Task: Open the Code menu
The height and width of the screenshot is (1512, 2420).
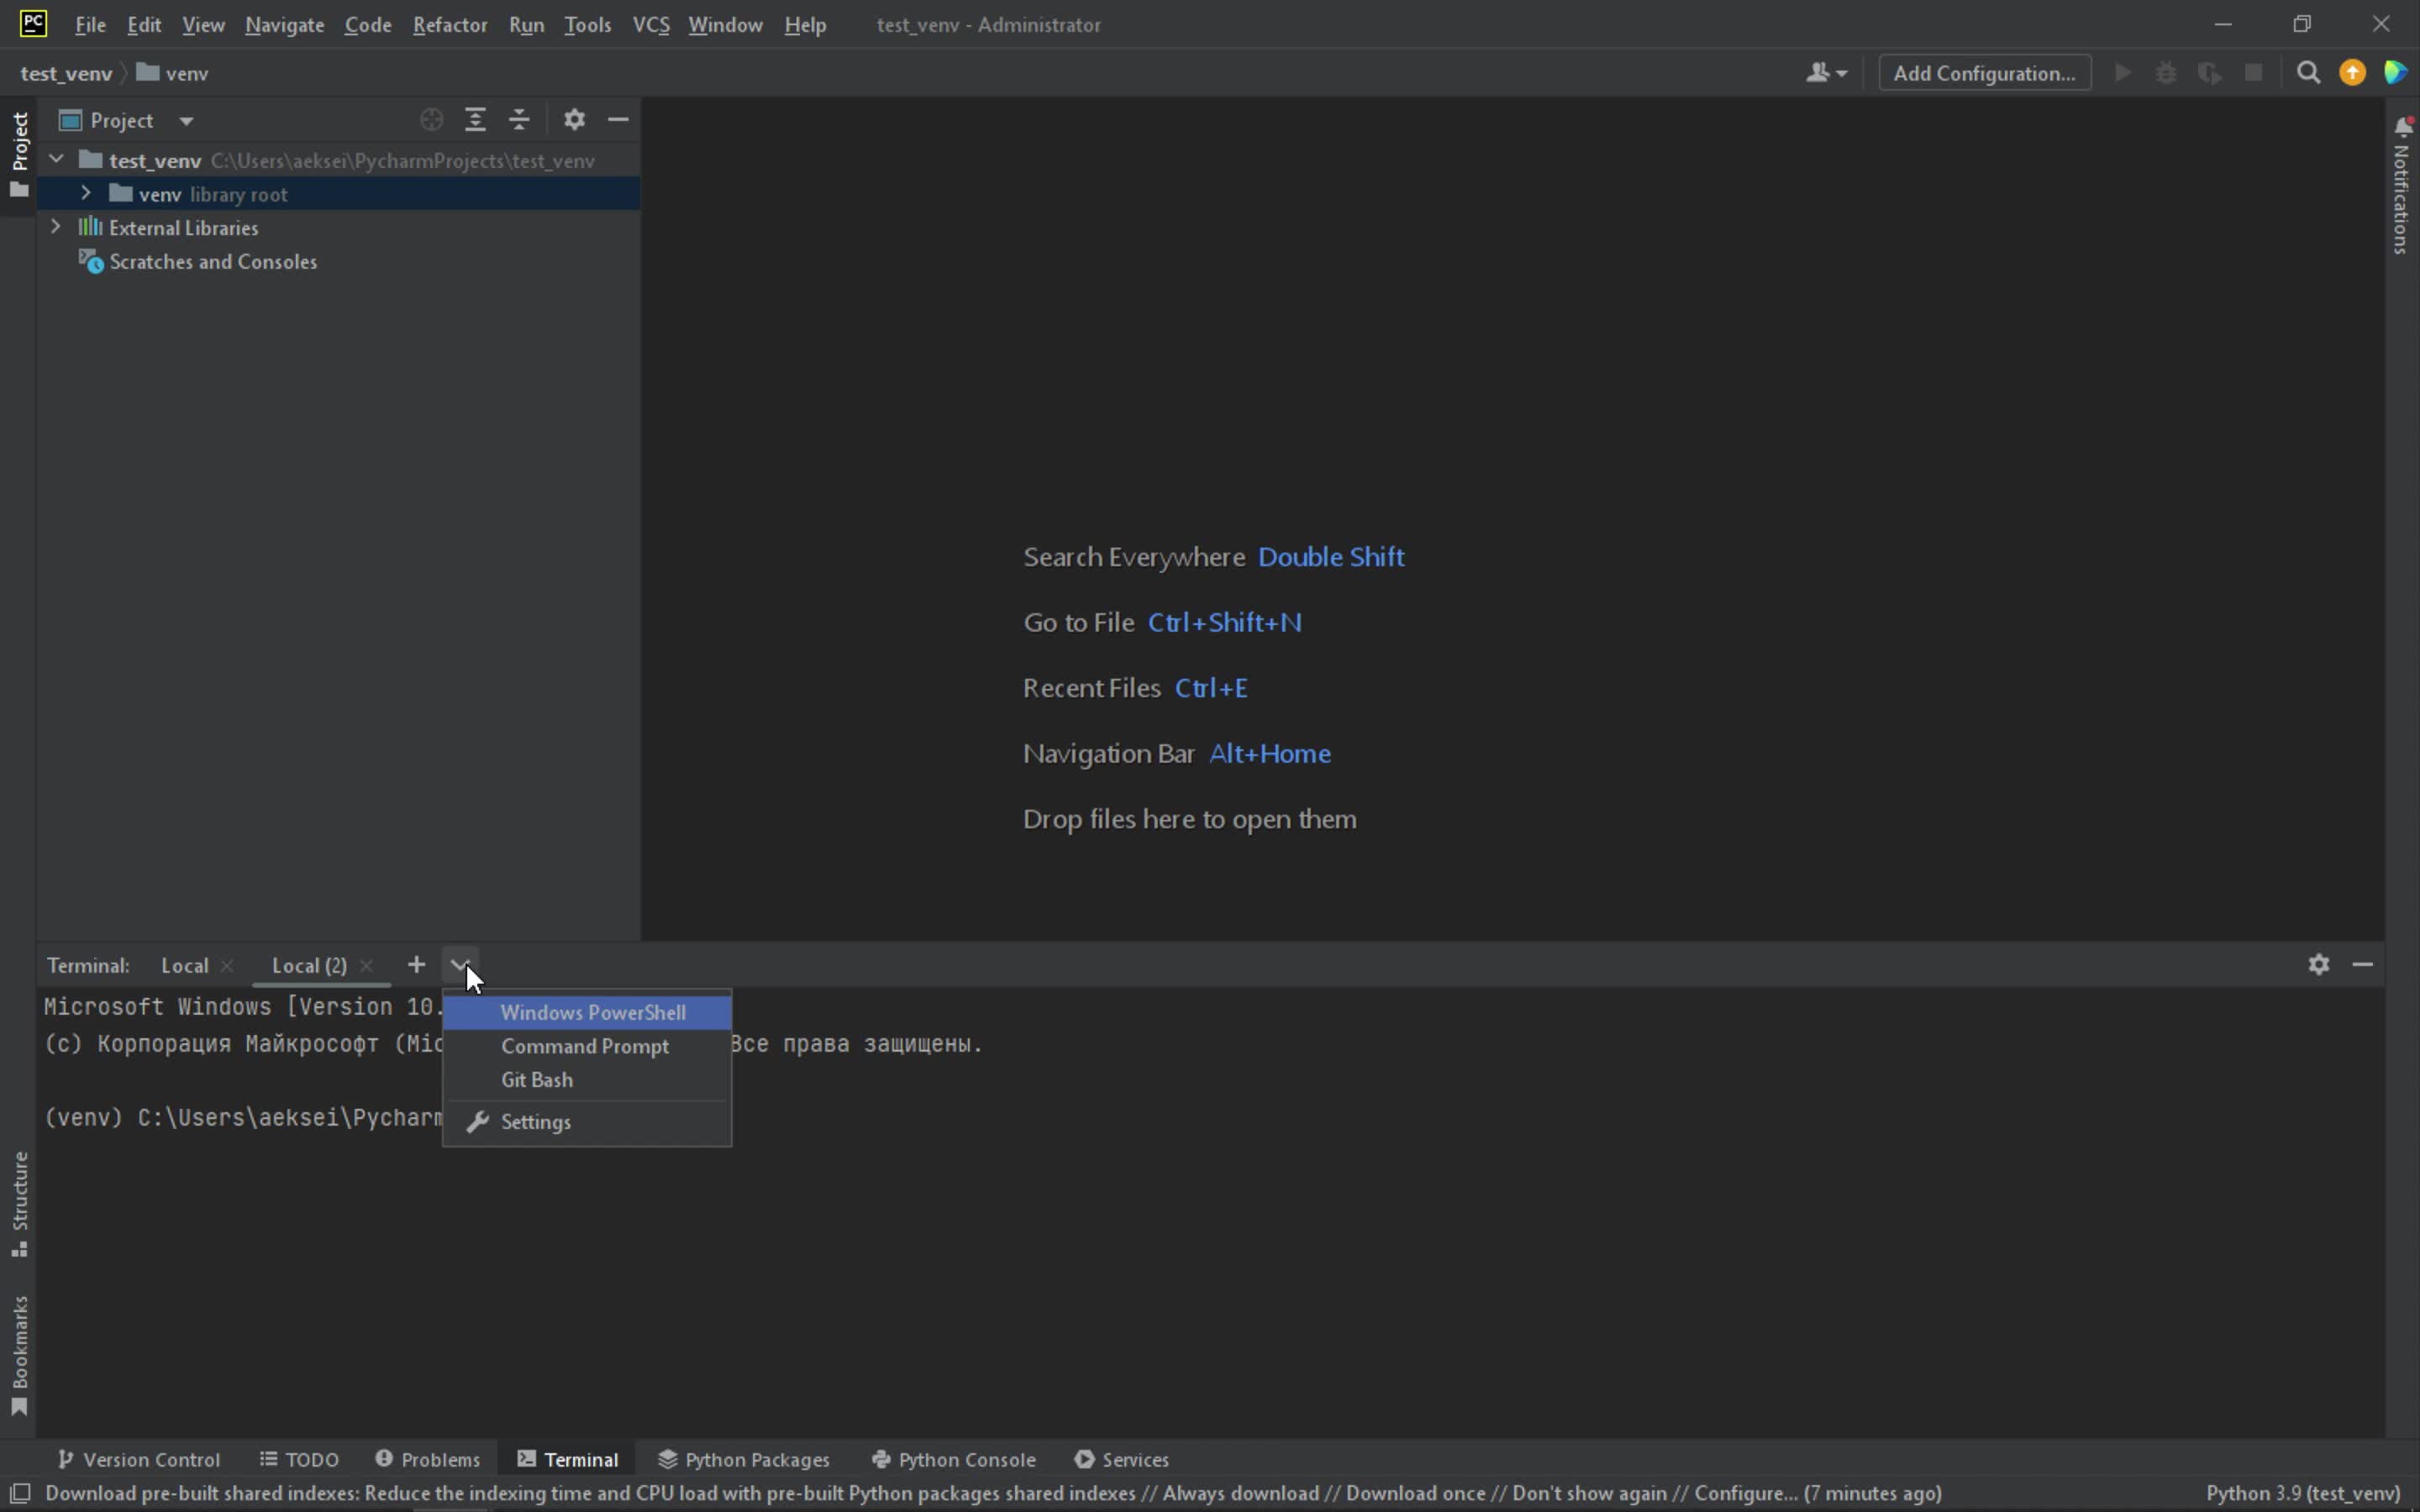Action: tap(367, 25)
